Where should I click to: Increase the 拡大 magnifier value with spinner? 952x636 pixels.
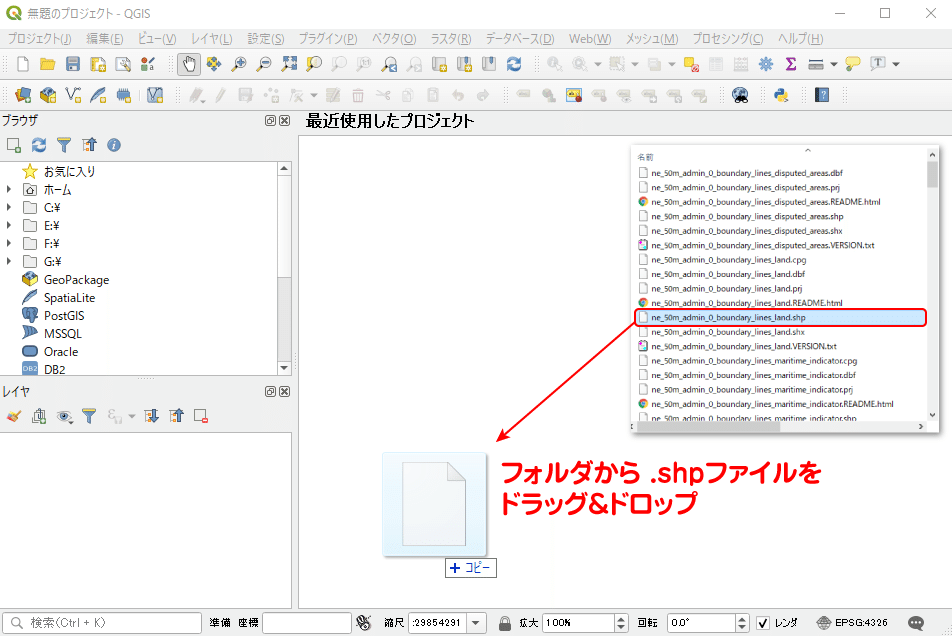(620, 618)
